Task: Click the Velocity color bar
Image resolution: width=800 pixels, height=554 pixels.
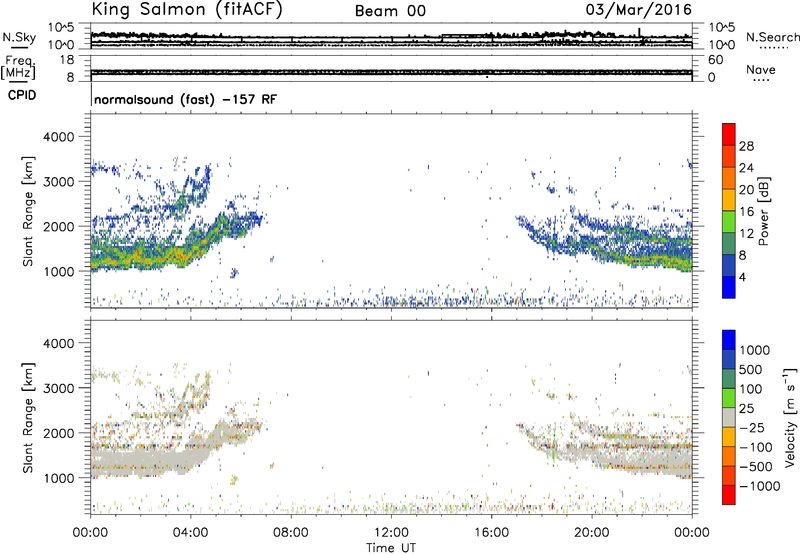Action: tap(729, 417)
